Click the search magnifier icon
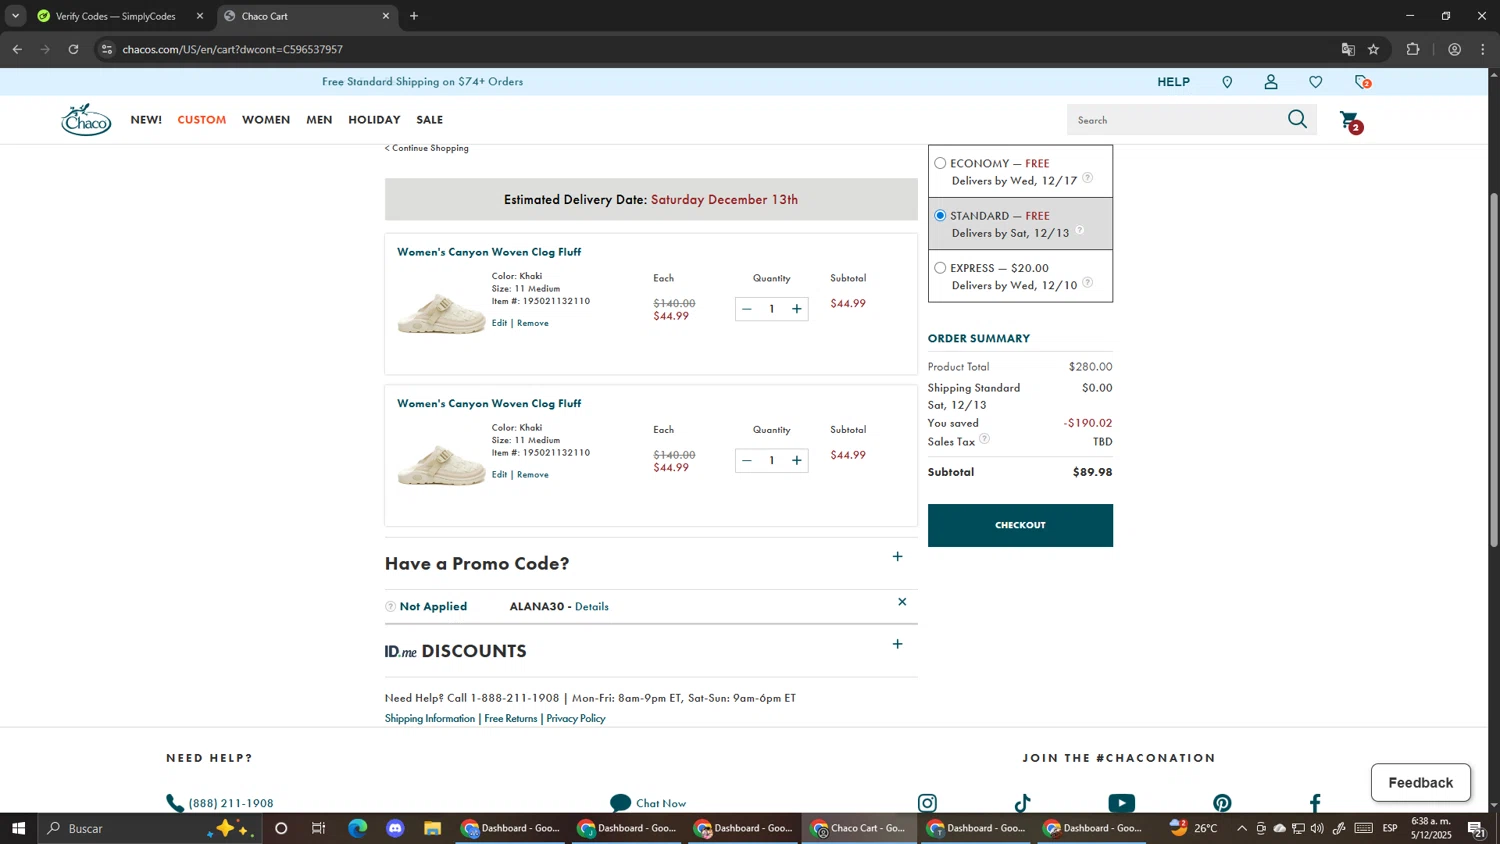This screenshot has height=844, width=1500. point(1297,120)
